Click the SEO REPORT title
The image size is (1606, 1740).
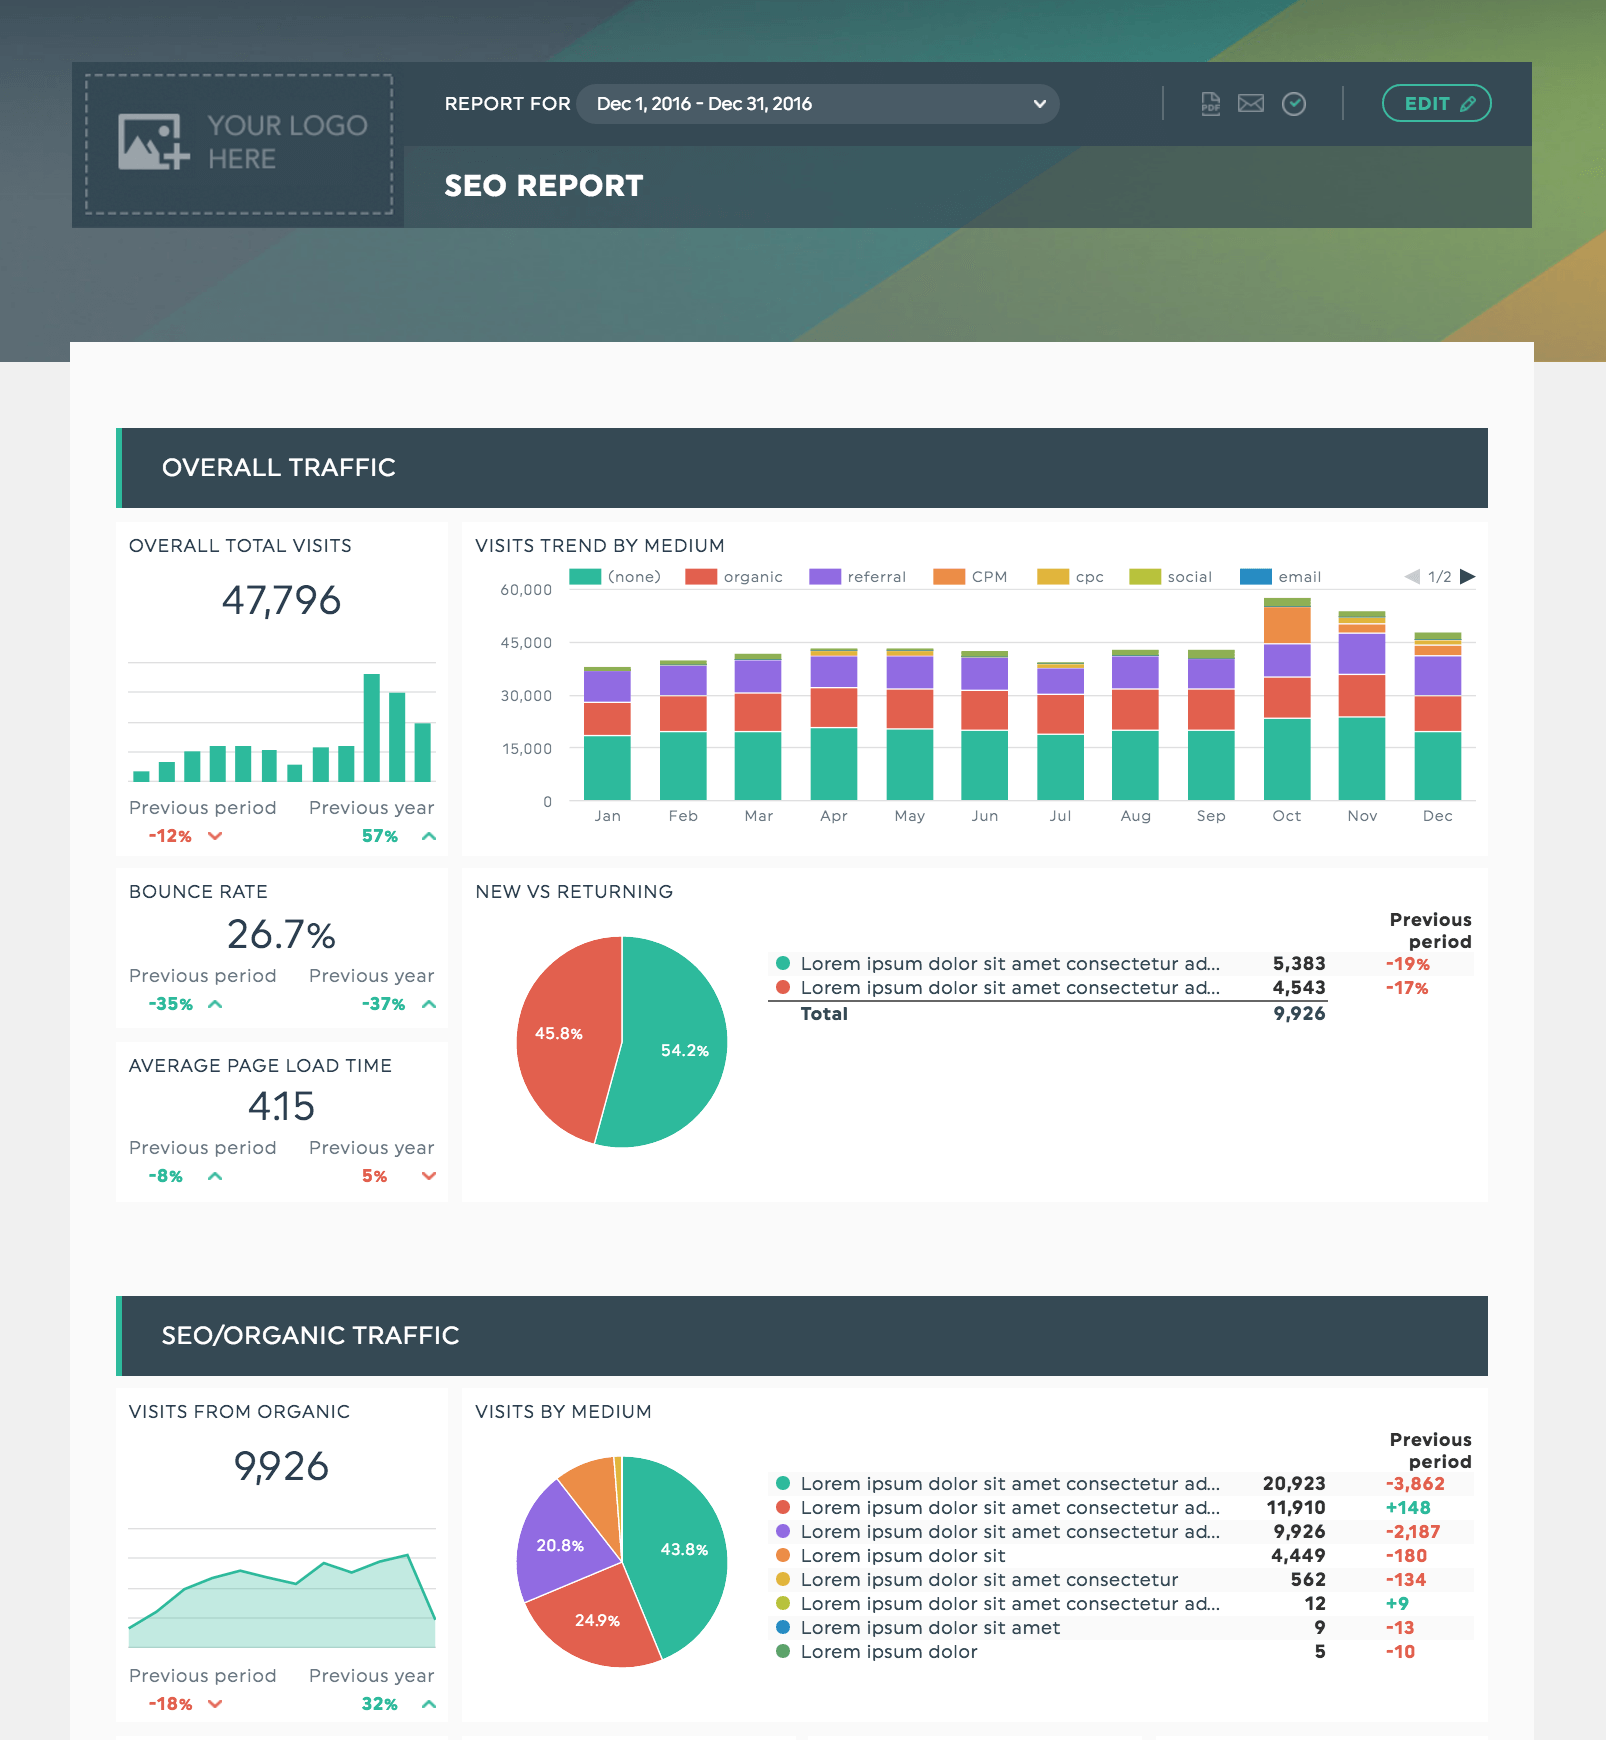pyautogui.click(x=544, y=186)
